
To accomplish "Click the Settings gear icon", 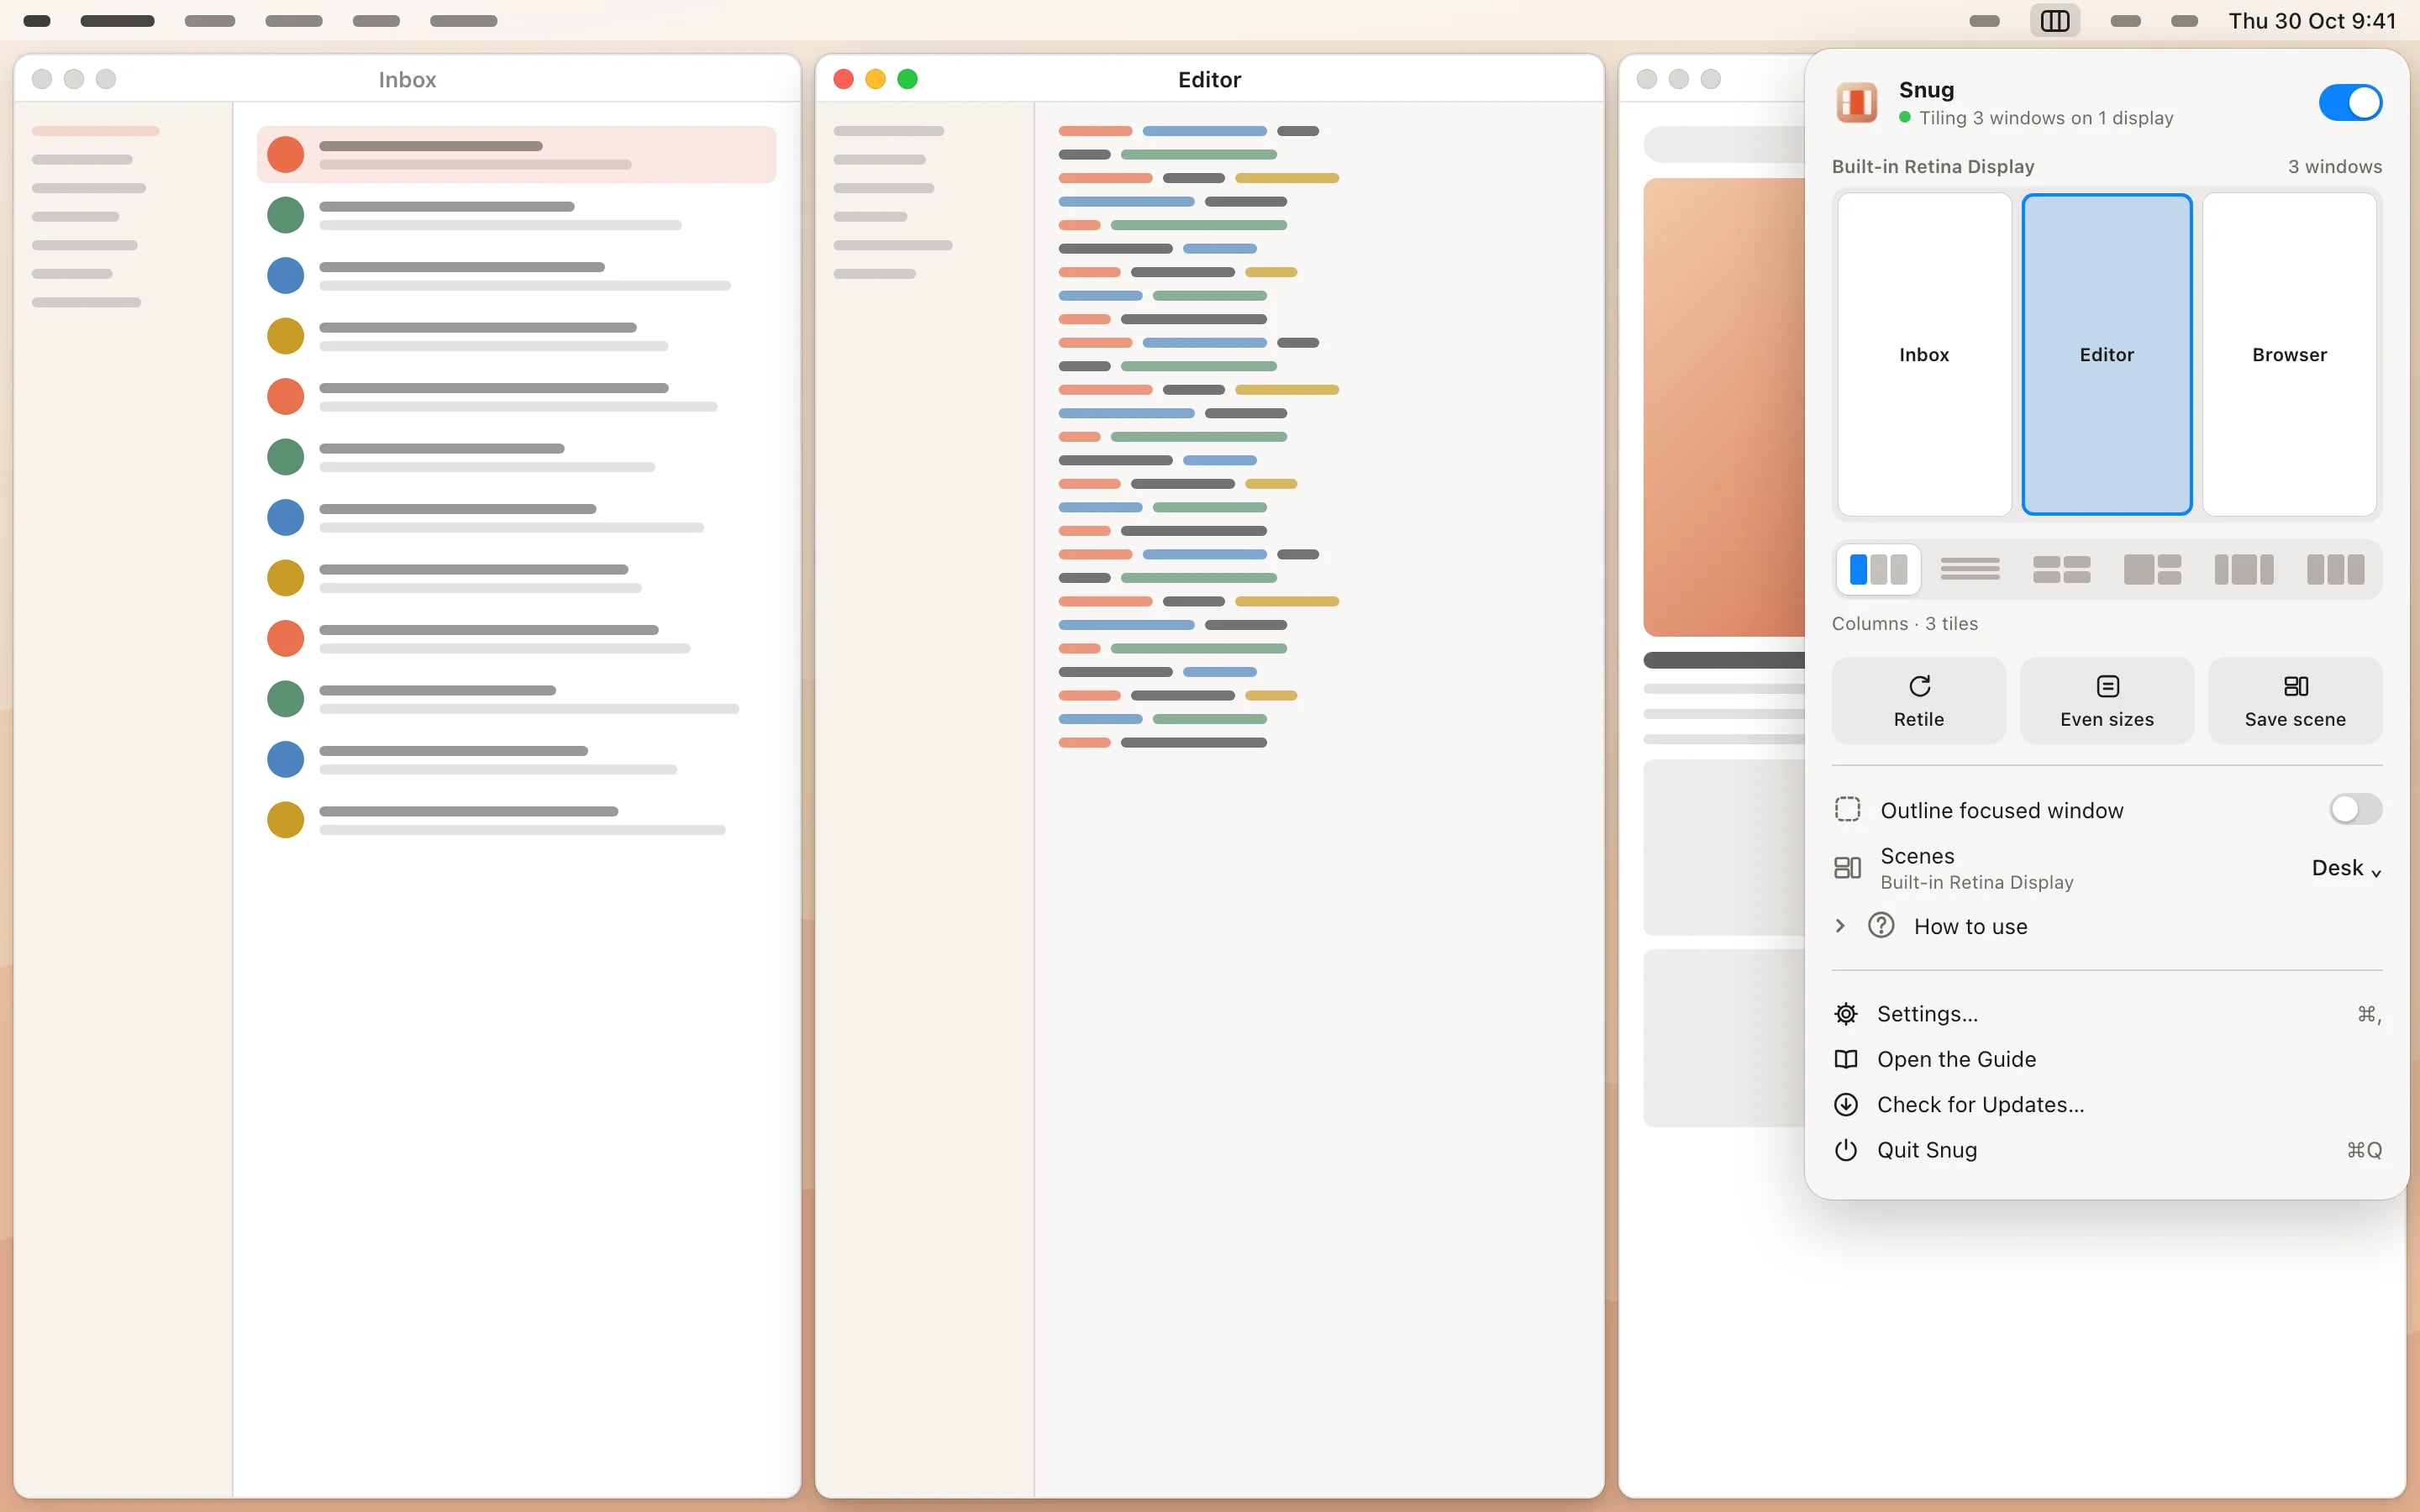I will pos(1846,1014).
